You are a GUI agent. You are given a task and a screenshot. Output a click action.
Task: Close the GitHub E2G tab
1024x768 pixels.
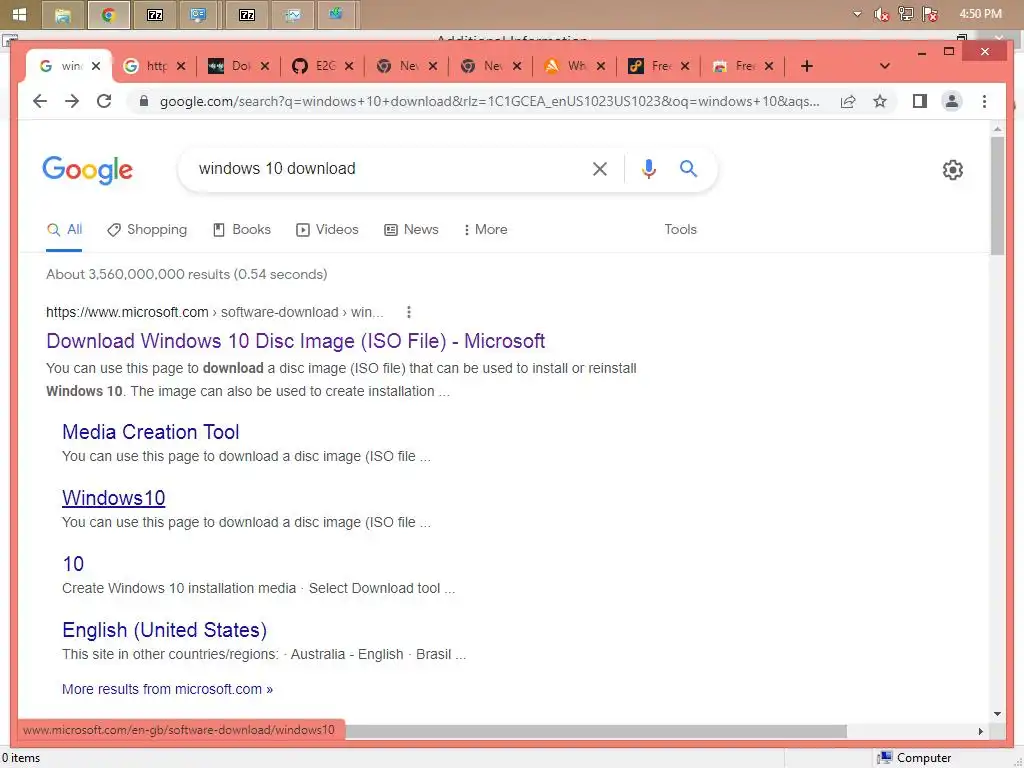(349, 66)
